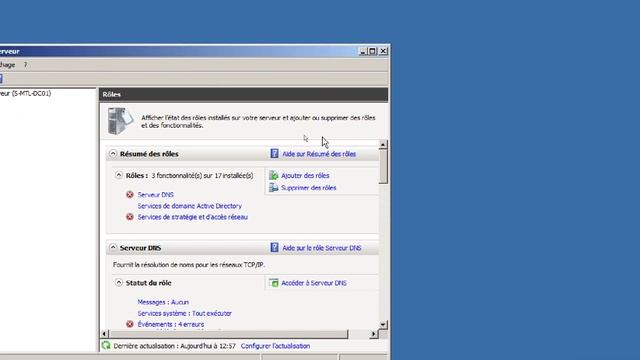
Task: Click the Ajouter des rôles link
Action: click(x=305, y=176)
